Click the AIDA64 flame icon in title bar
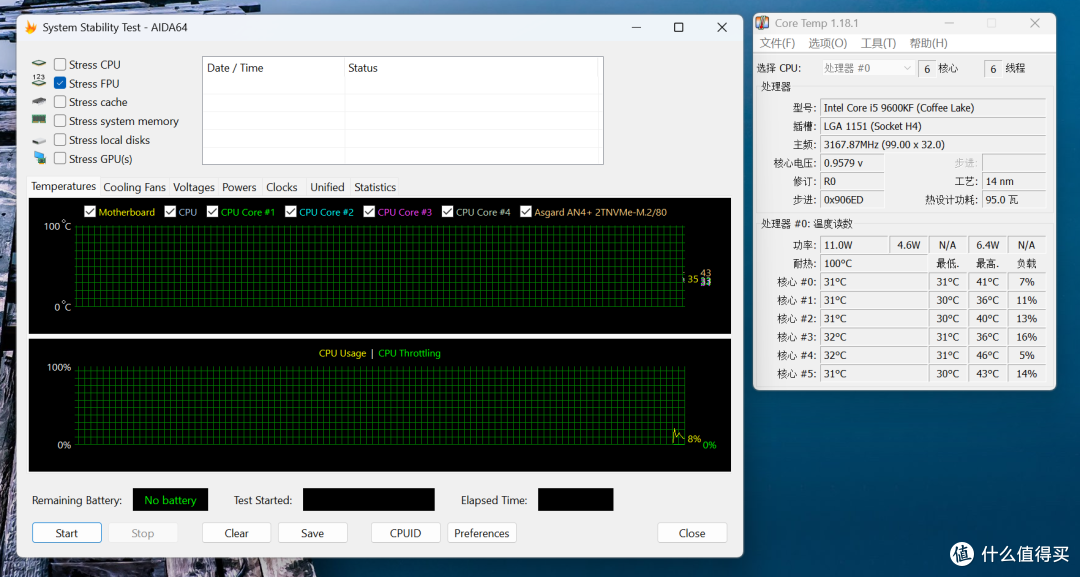1080x577 pixels. click(31, 28)
